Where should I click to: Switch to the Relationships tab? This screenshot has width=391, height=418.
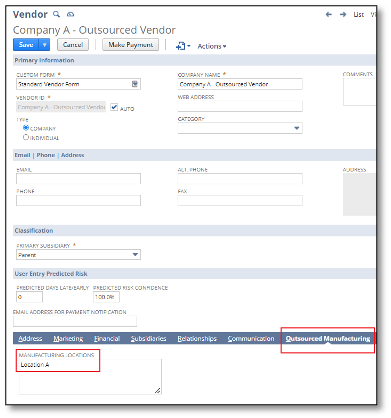[197, 338]
